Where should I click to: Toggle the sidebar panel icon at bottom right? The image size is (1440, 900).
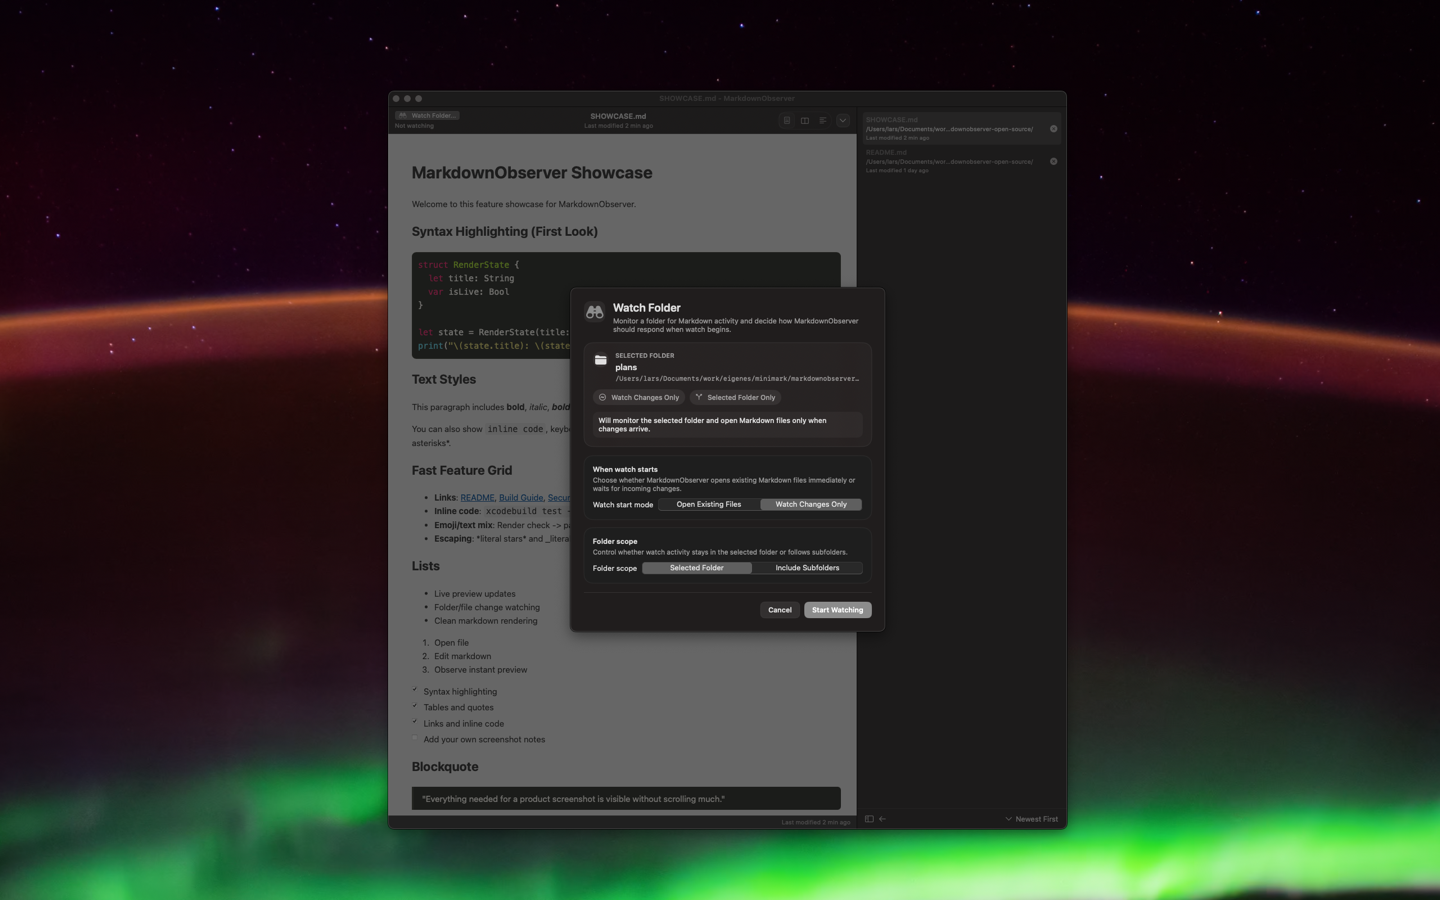coord(869,819)
